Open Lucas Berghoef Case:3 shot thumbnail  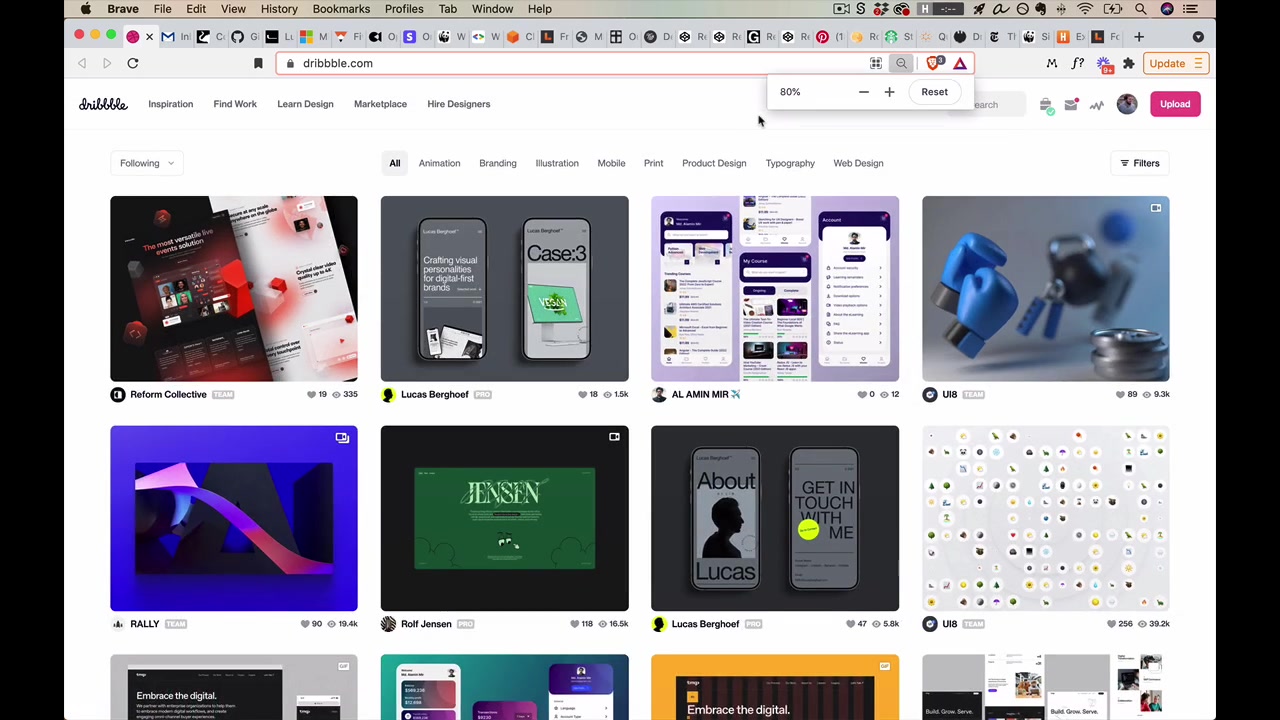coord(505,289)
